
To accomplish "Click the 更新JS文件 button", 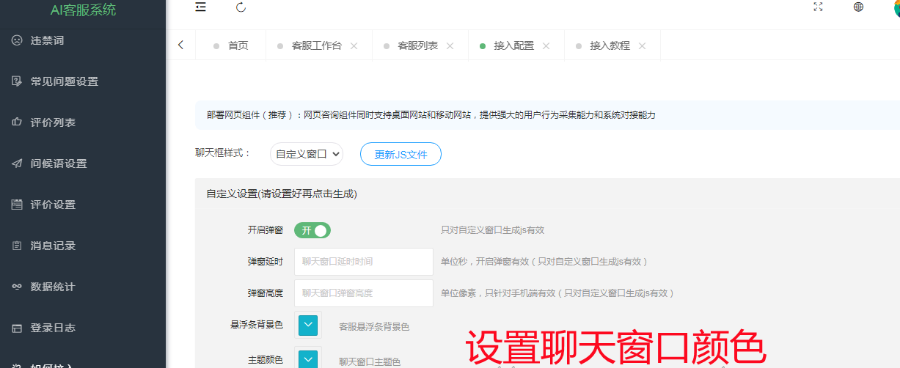I will pyautogui.click(x=401, y=154).
